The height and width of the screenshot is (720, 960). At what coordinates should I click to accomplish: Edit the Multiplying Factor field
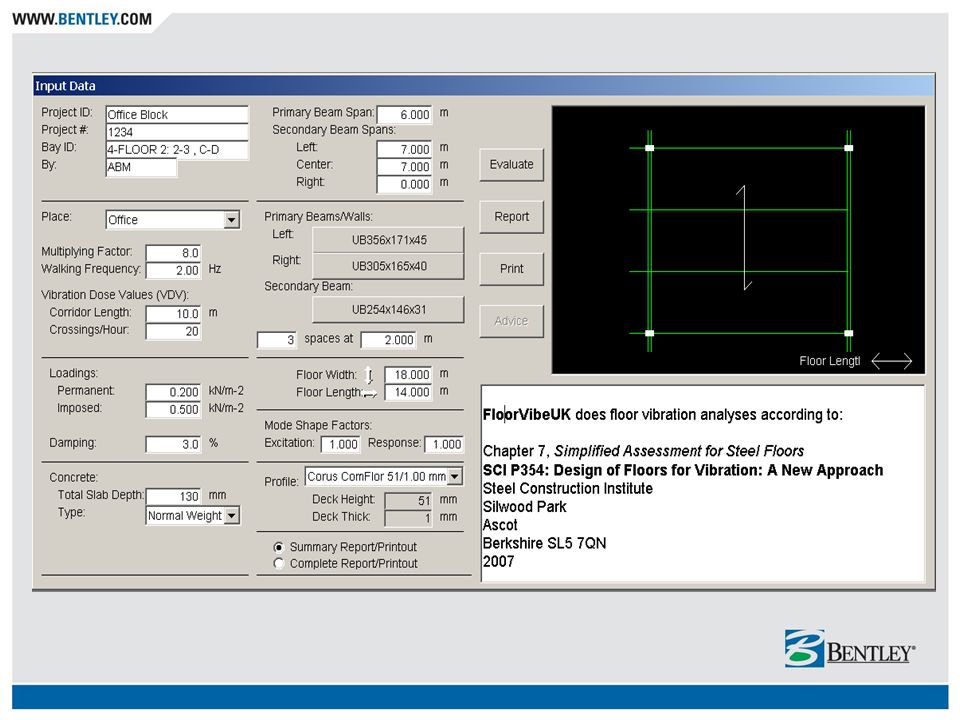click(173, 253)
